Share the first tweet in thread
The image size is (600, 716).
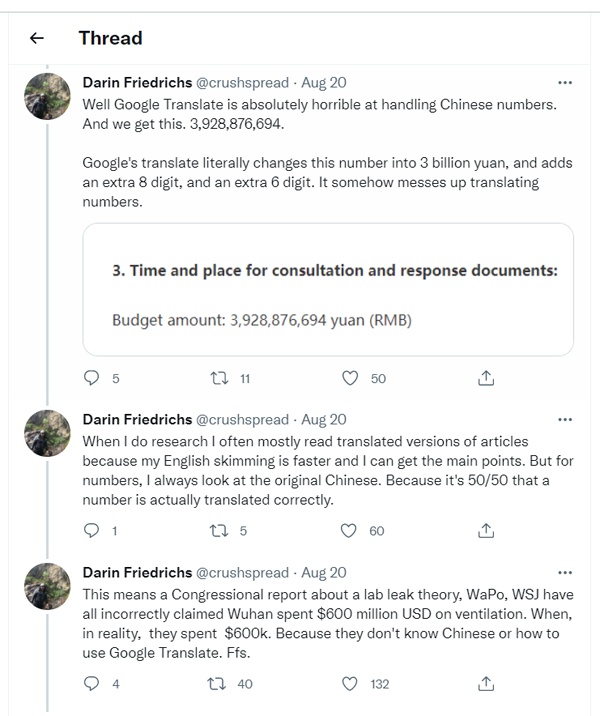pos(486,378)
